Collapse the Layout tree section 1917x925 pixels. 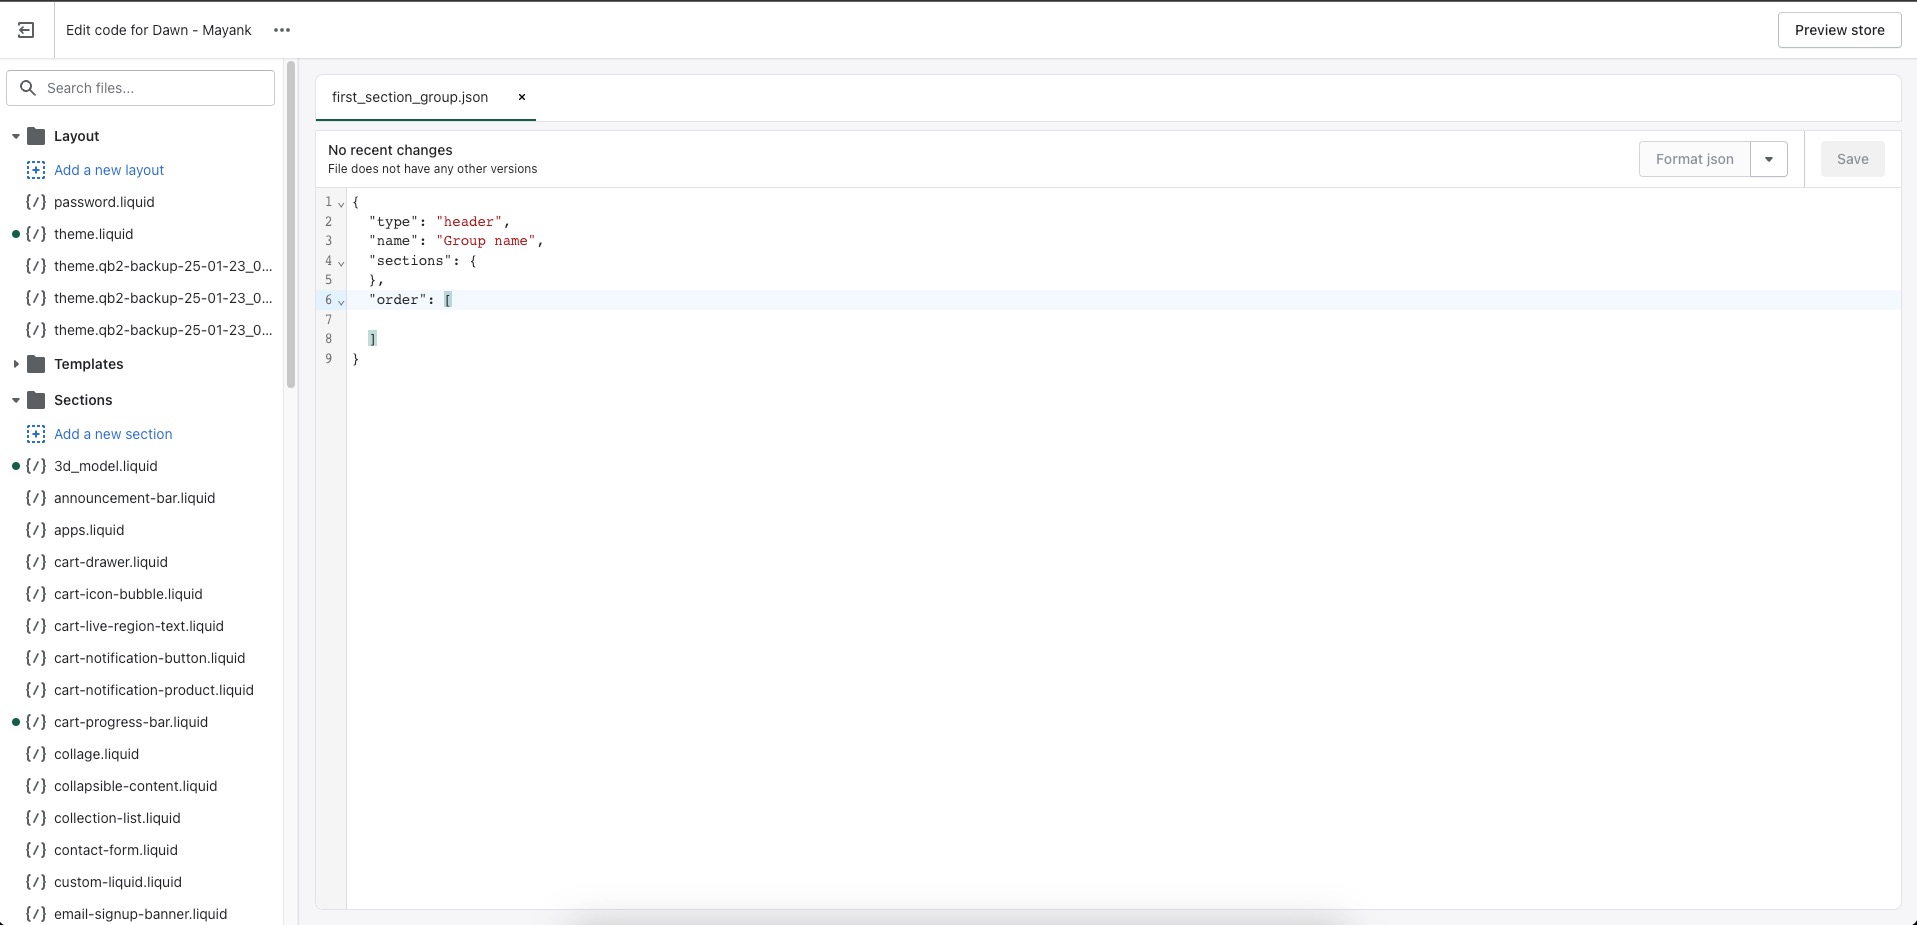coord(15,136)
